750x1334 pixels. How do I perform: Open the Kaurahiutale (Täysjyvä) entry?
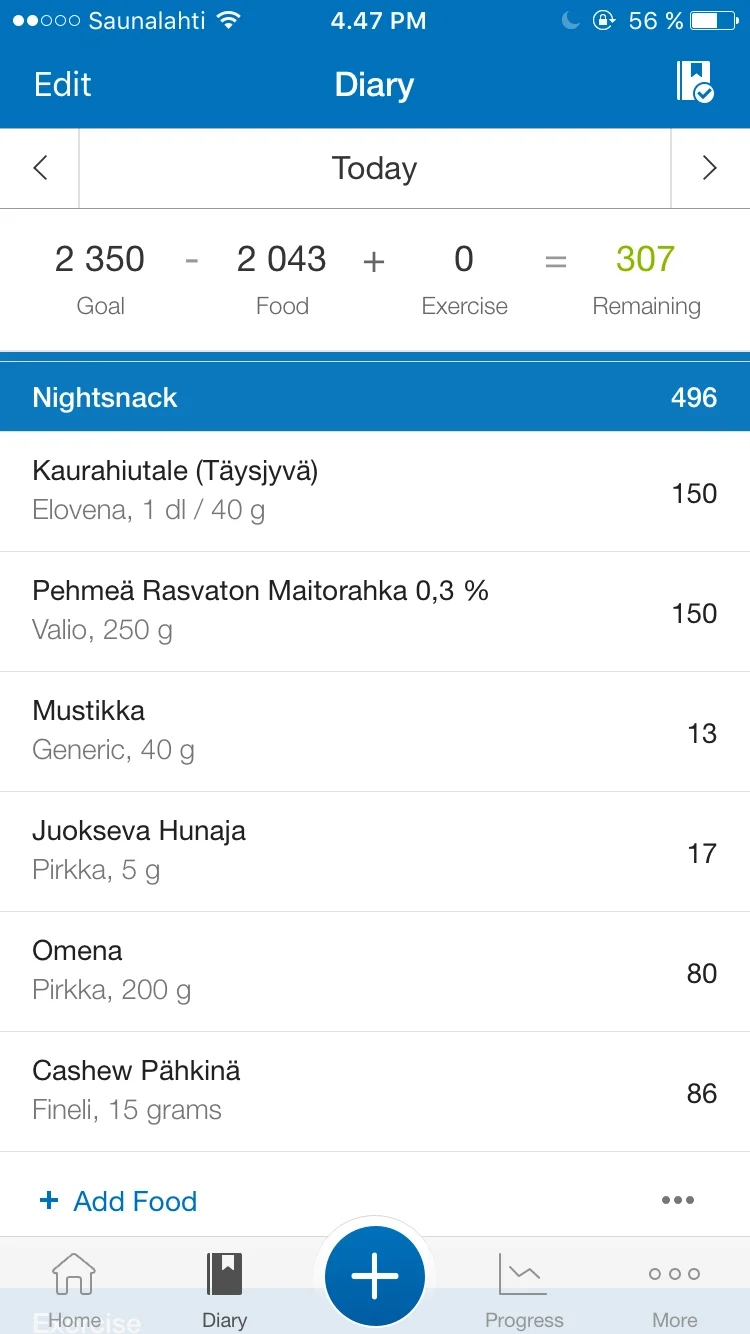375,491
